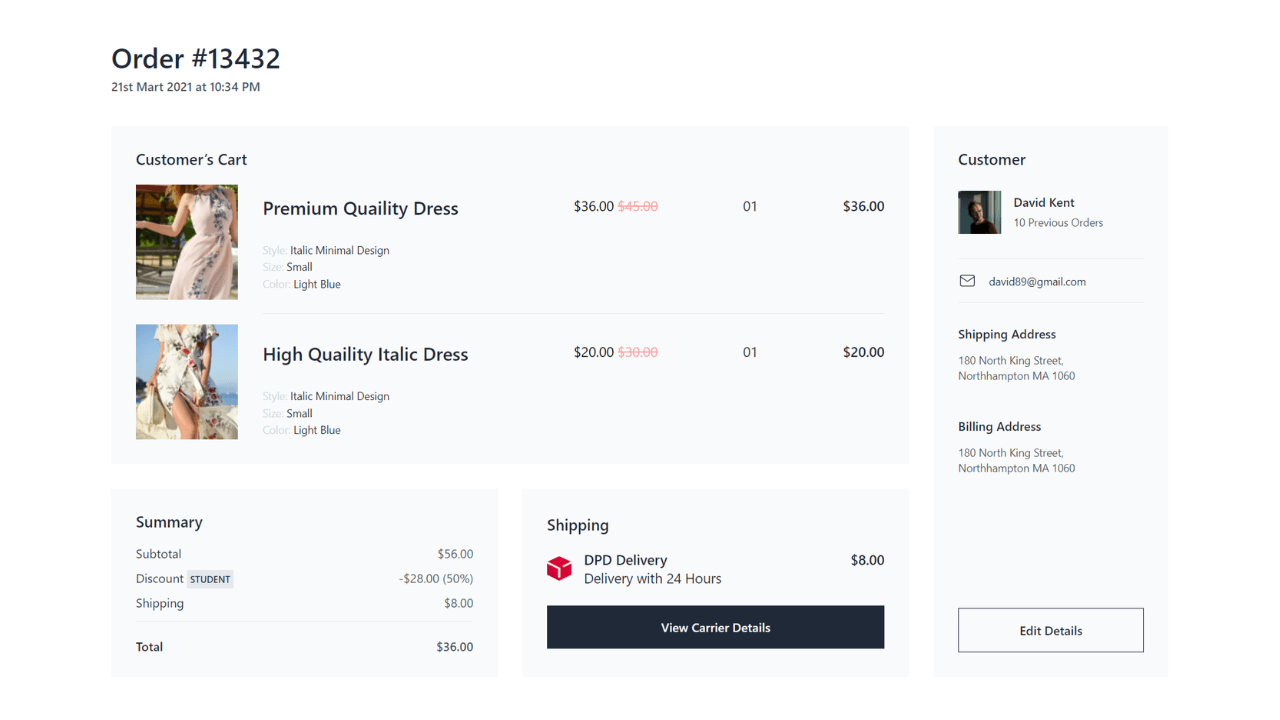Expand the Customer's Cart section
The height and width of the screenshot is (720, 1280).
pyautogui.click(x=191, y=159)
